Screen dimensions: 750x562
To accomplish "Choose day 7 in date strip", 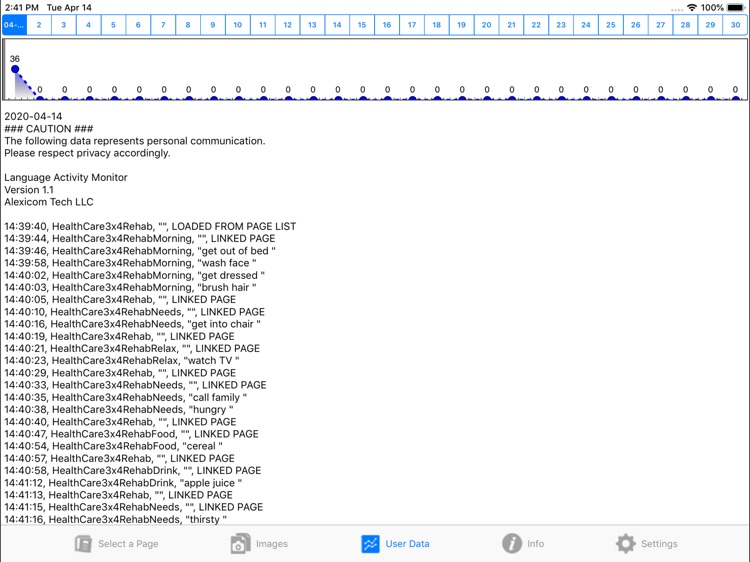I will pyautogui.click(x=163, y=25).
